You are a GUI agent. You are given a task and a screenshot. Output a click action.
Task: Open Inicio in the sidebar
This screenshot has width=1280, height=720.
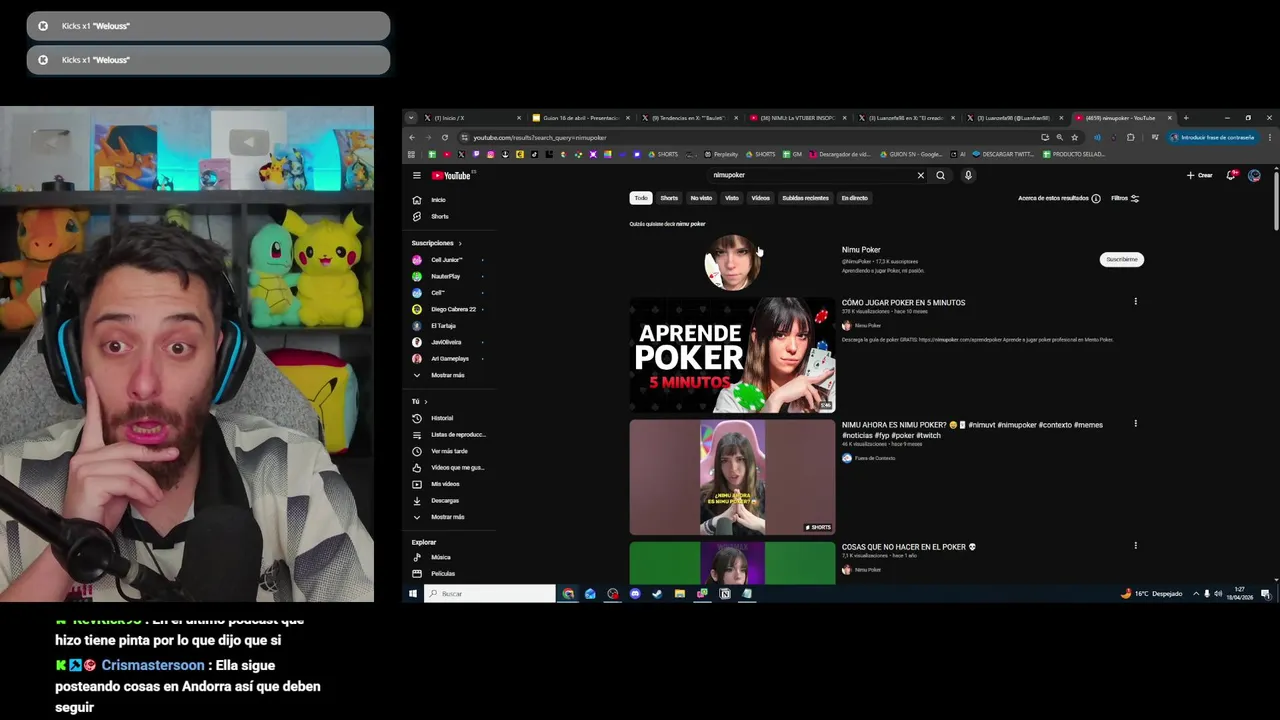coord(438,200)
